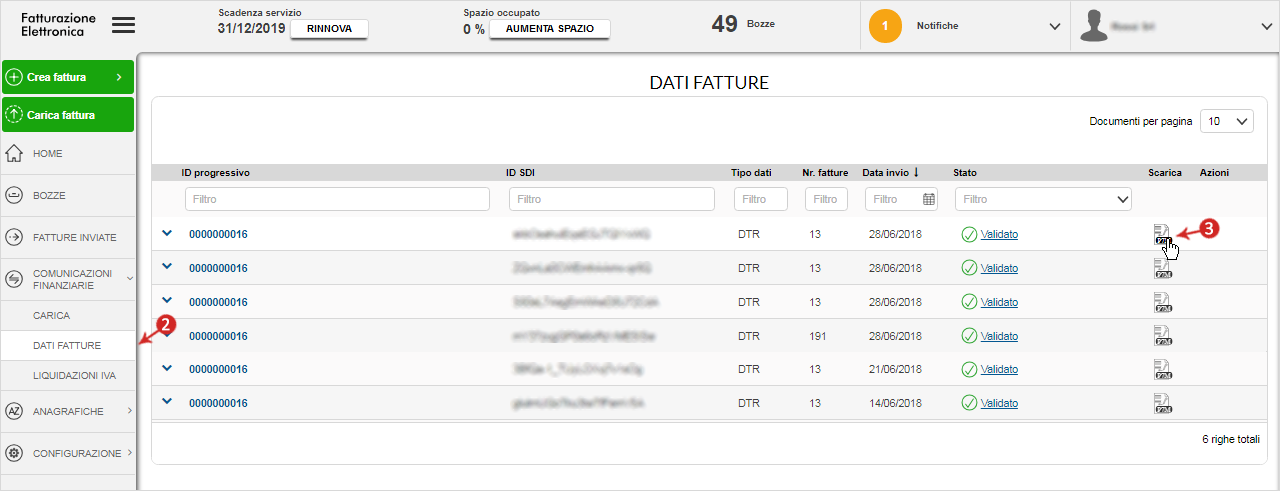Click the green Crea fattura button

68,77
